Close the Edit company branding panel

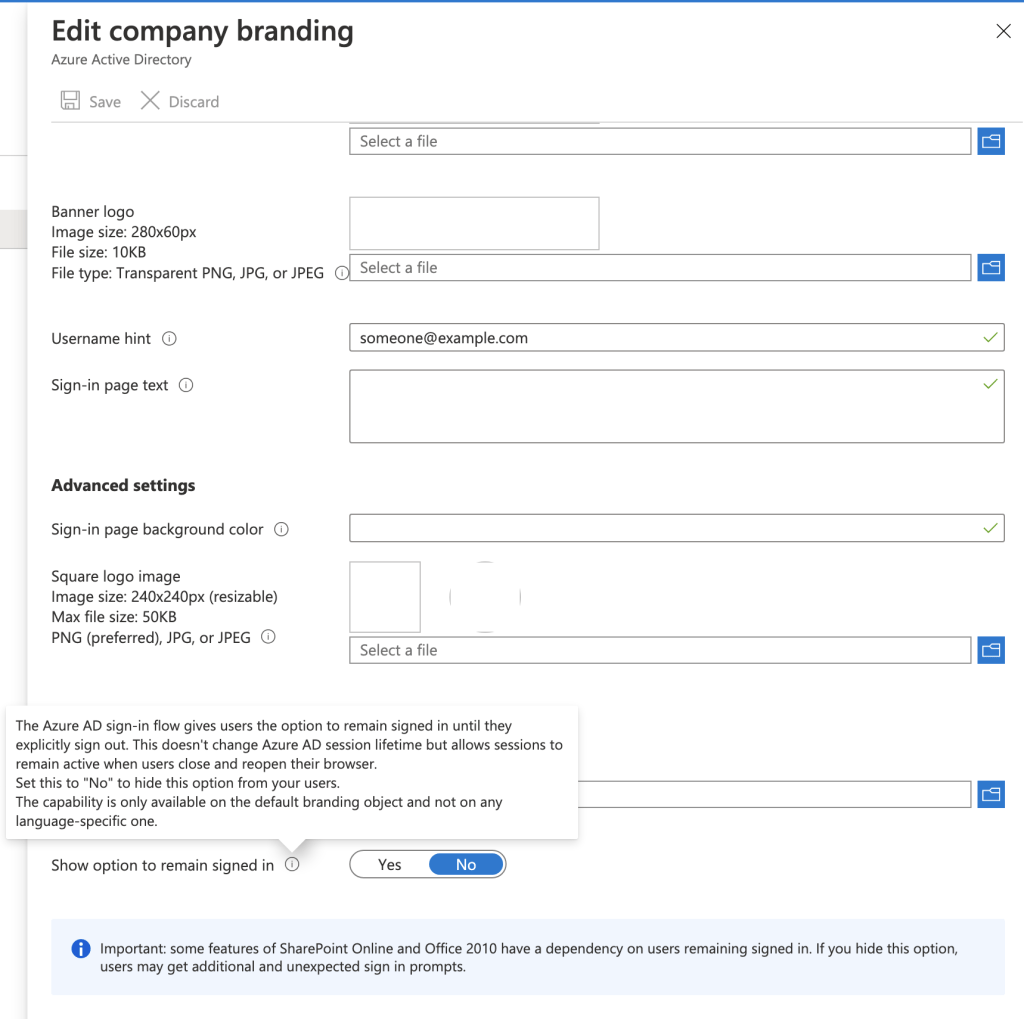point(1003,32)
